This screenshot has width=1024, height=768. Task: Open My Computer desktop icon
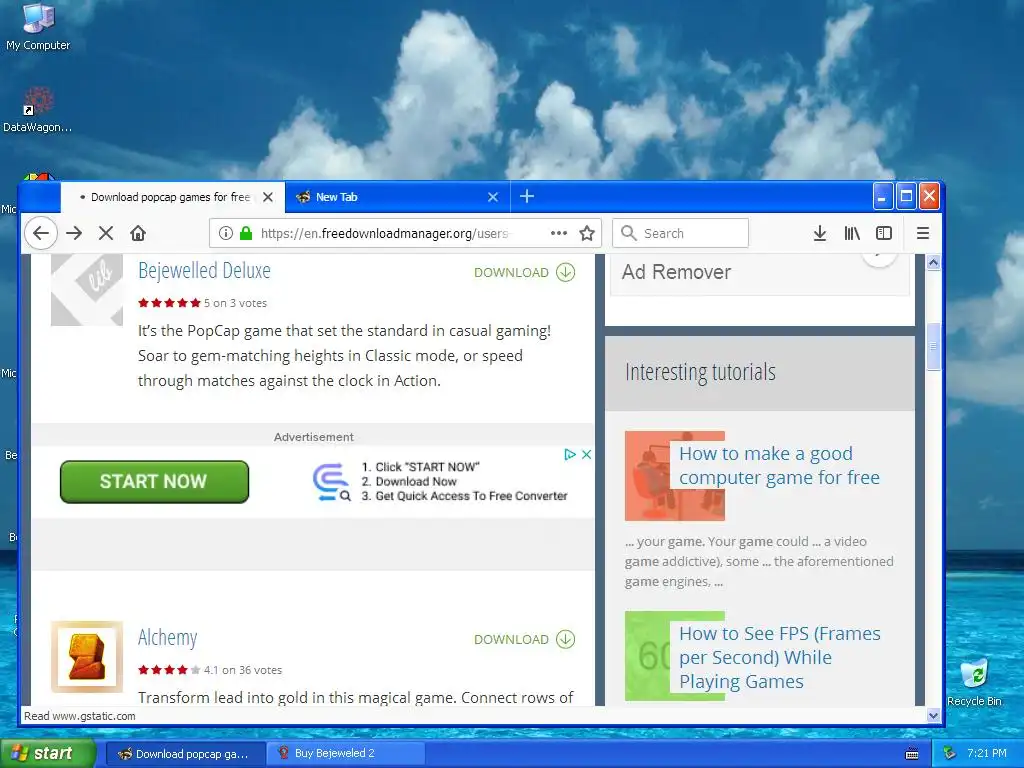pos(38,27)
